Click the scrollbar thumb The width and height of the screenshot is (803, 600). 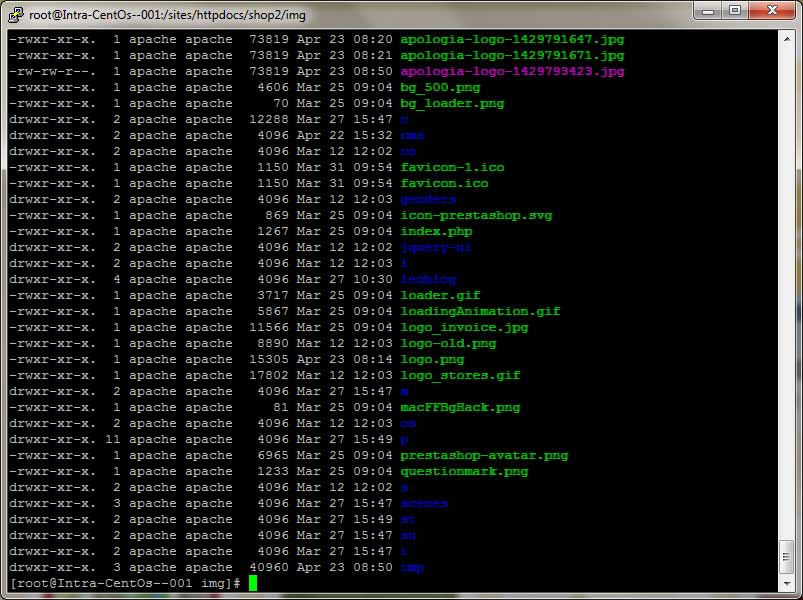(787, 556)
